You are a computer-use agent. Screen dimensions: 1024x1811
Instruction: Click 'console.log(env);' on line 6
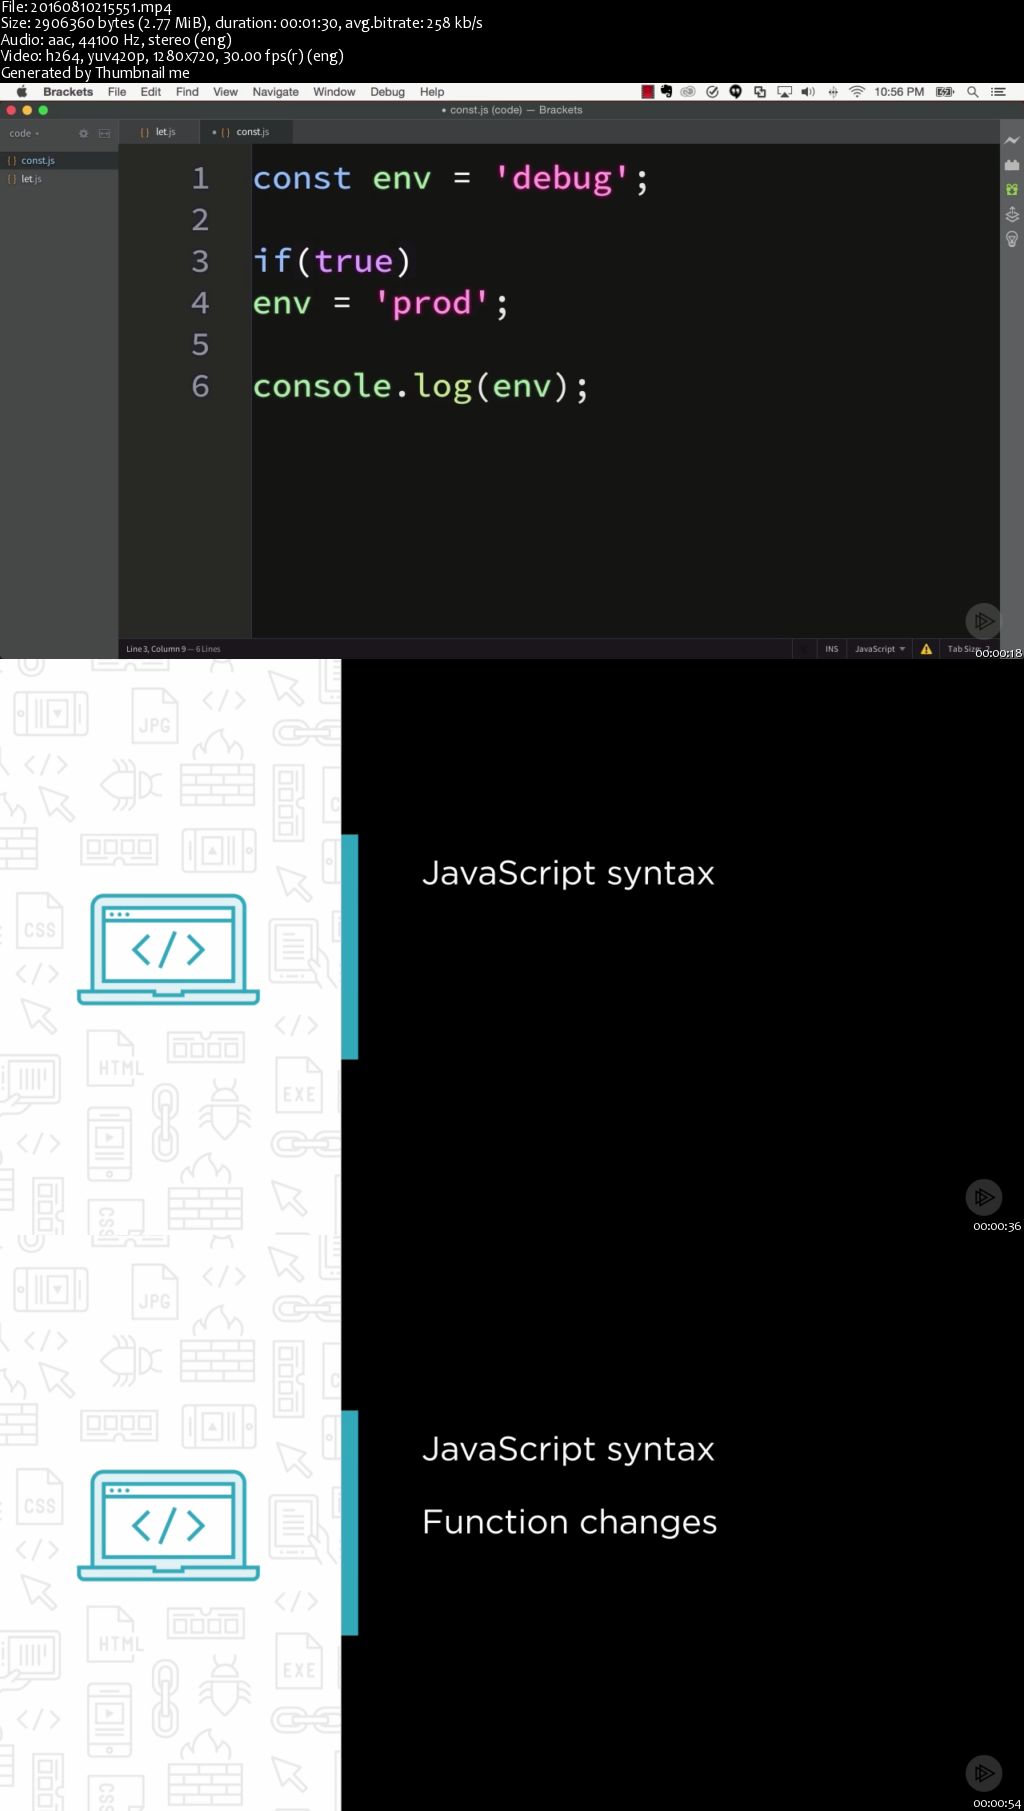(421, 386)
